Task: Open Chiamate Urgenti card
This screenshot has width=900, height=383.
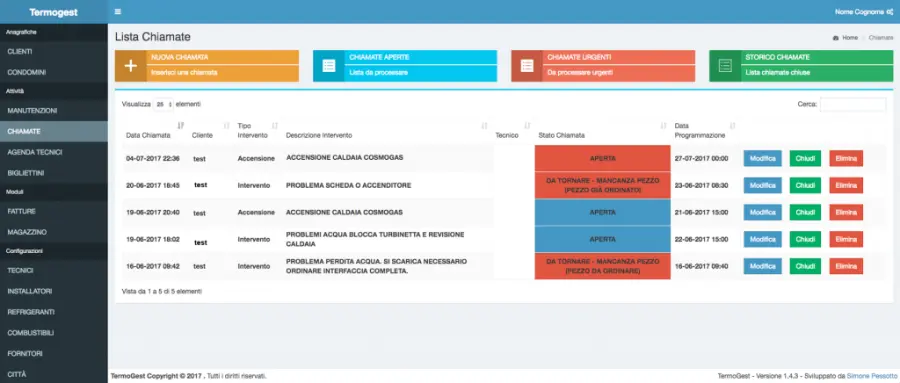Action: click(603, 65)
